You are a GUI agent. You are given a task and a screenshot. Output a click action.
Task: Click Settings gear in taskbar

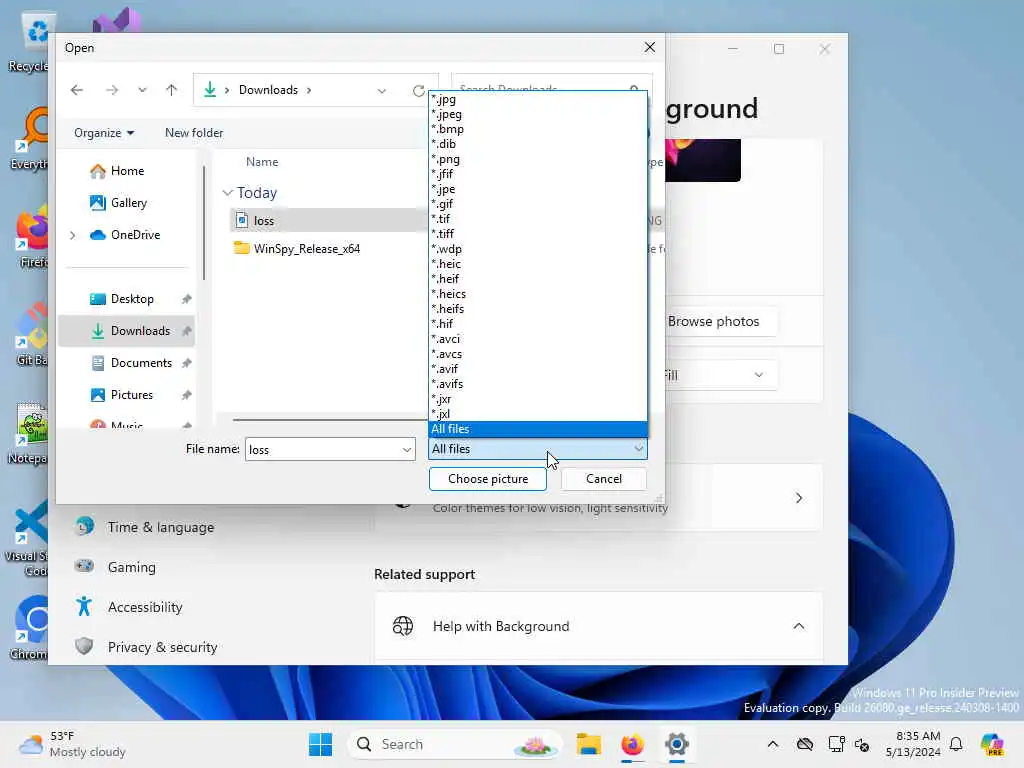click(677, 744)
